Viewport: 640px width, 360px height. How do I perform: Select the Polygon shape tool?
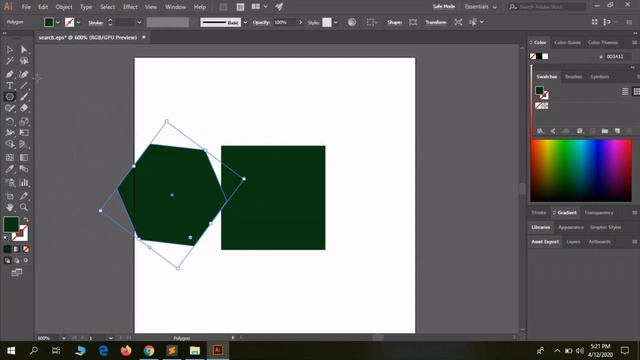pyautogui.click(x=9, y=97)
